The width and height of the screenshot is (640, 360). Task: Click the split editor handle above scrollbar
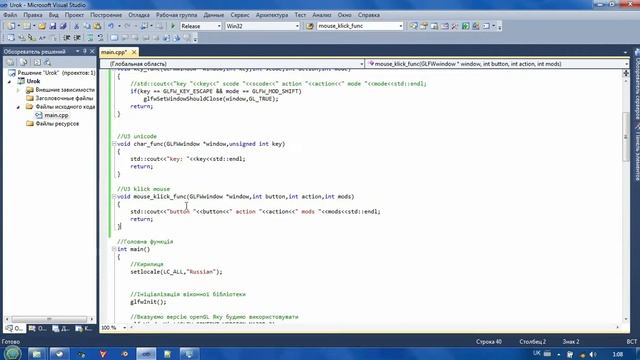click(626, 73)
